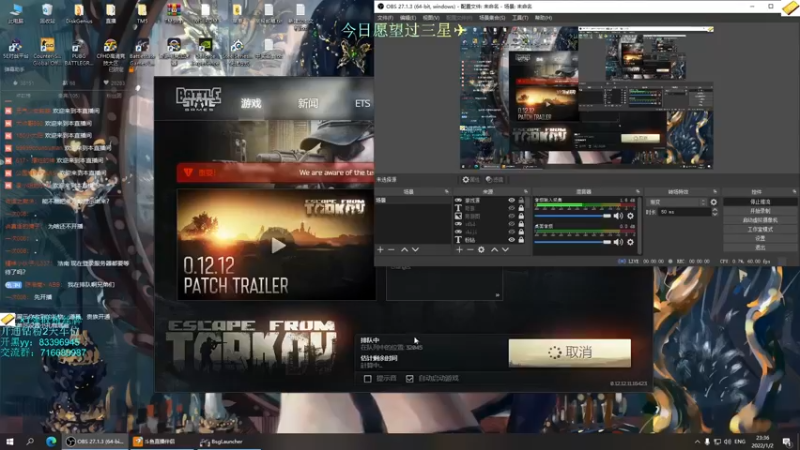This screenshot has height=450, width=800.
Task: Open Microsoft Edge from taskbar
Action: pos(51,442)
